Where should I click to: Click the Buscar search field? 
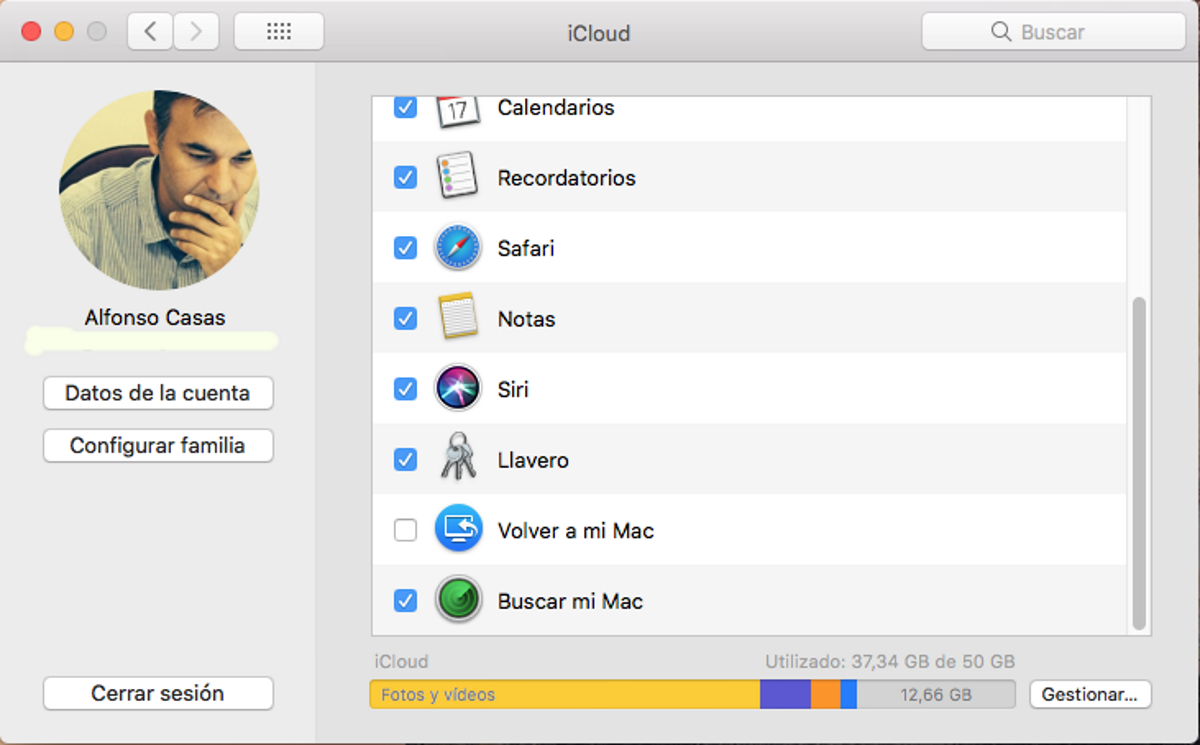[x=1053, y=32]
